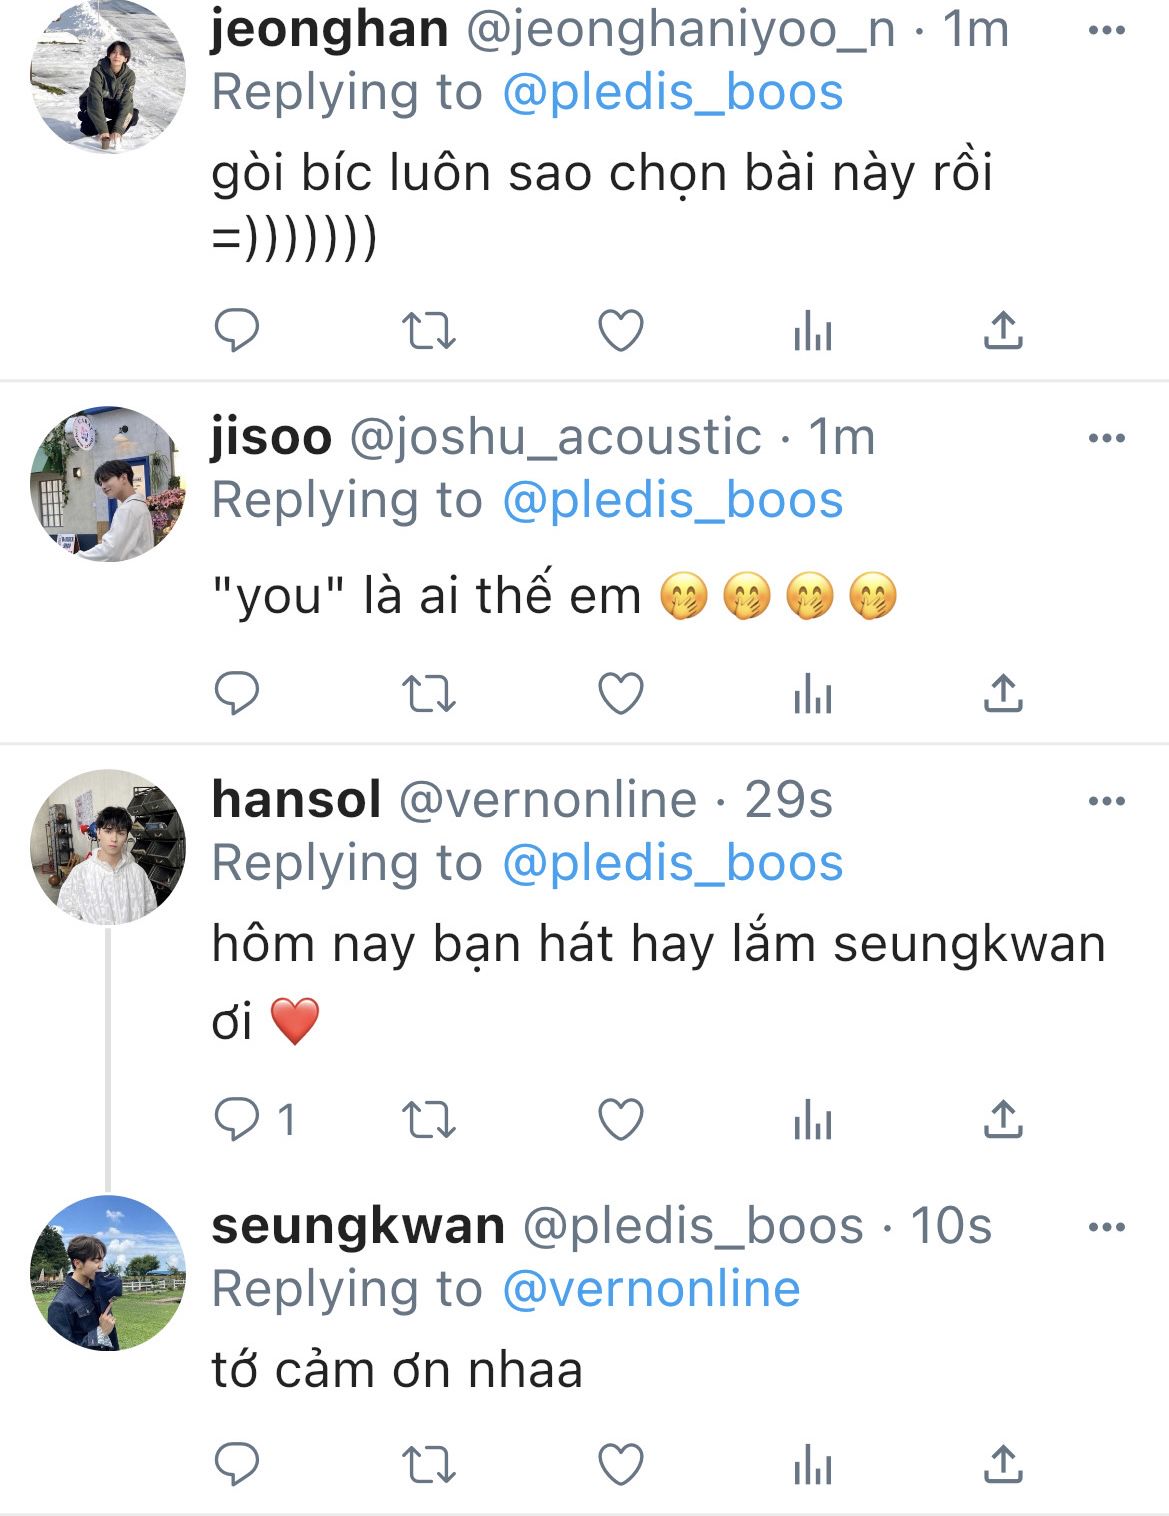Open more options menu on jisoo's tweet
Viewport: 1169px width, 1516px height.
1106,438
